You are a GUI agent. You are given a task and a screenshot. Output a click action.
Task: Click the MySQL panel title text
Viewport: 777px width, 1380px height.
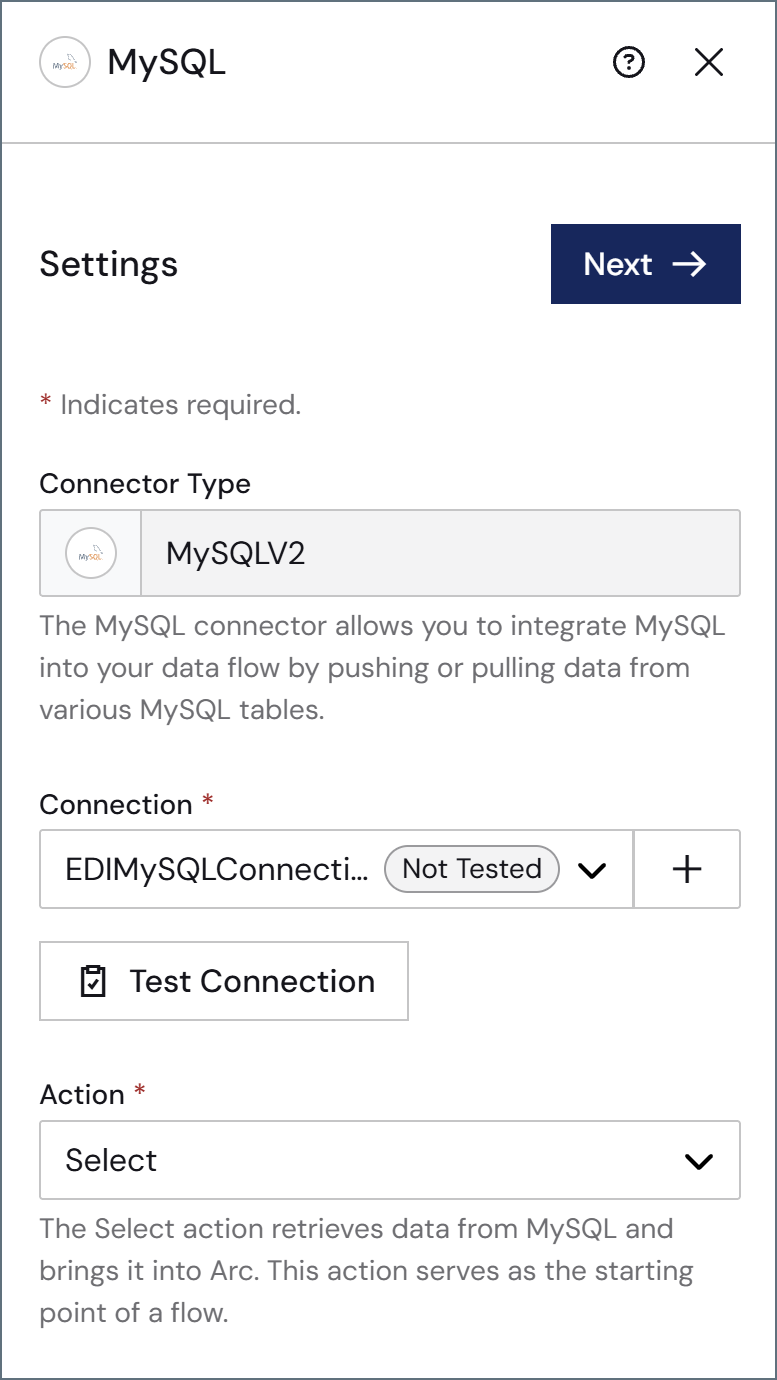[x=167, y=63]
